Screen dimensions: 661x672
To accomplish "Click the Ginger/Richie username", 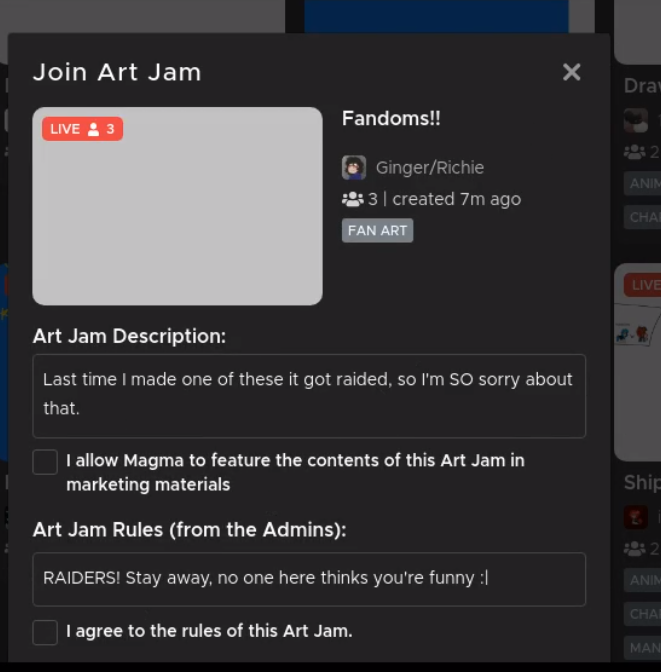I will [429, 168].
